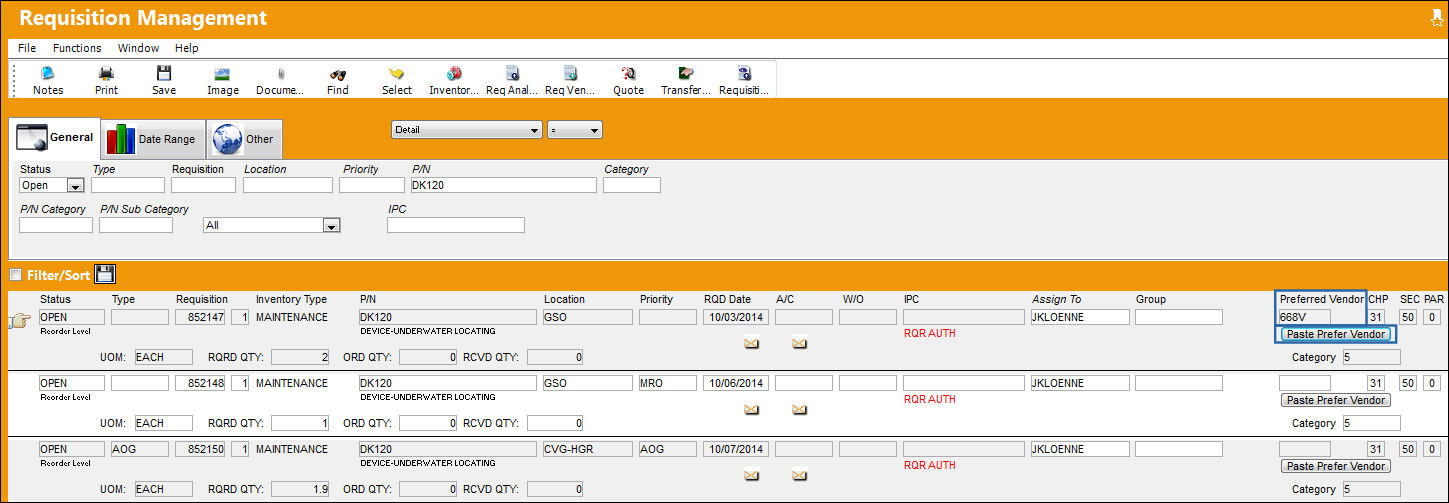The width and height of the screenshot is (1449, 503).
Task: Click the Category filter input field
Action: pyautogui.click(x=632, y=185)
